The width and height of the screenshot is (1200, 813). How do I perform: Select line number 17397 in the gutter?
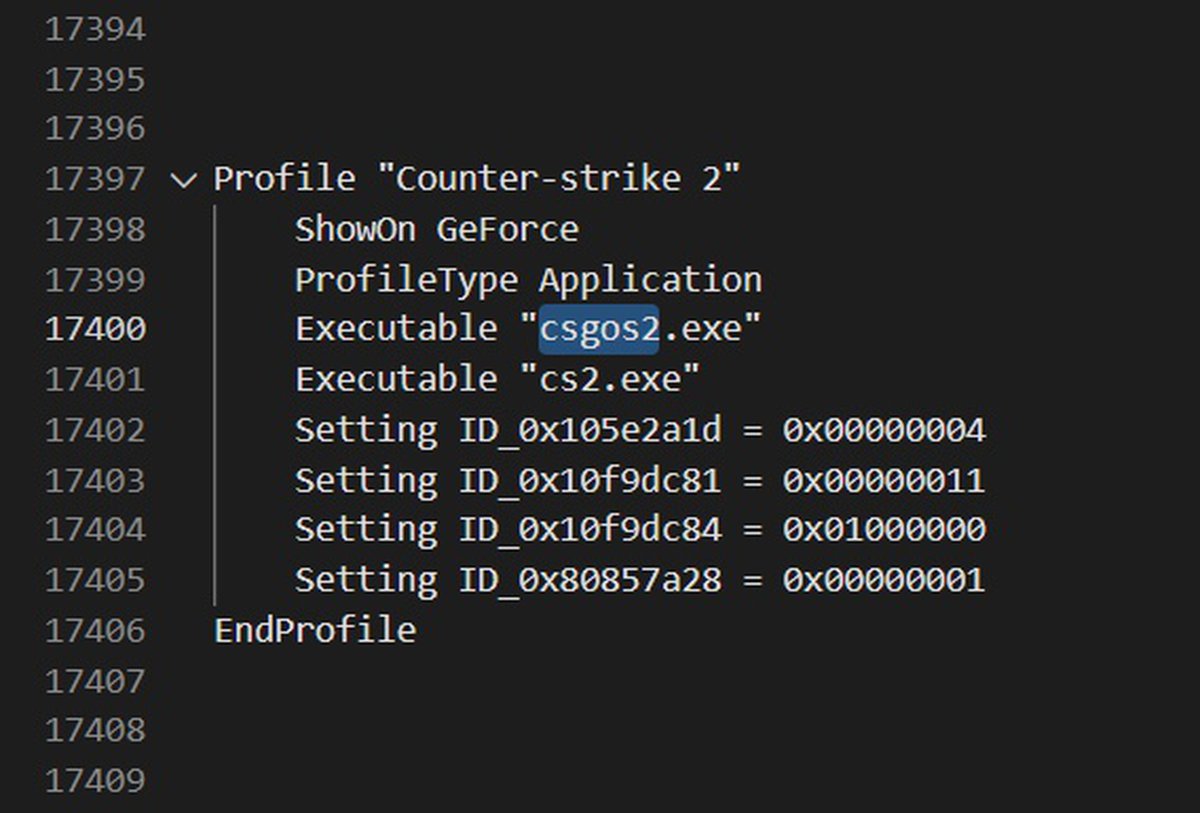(96, 180)
